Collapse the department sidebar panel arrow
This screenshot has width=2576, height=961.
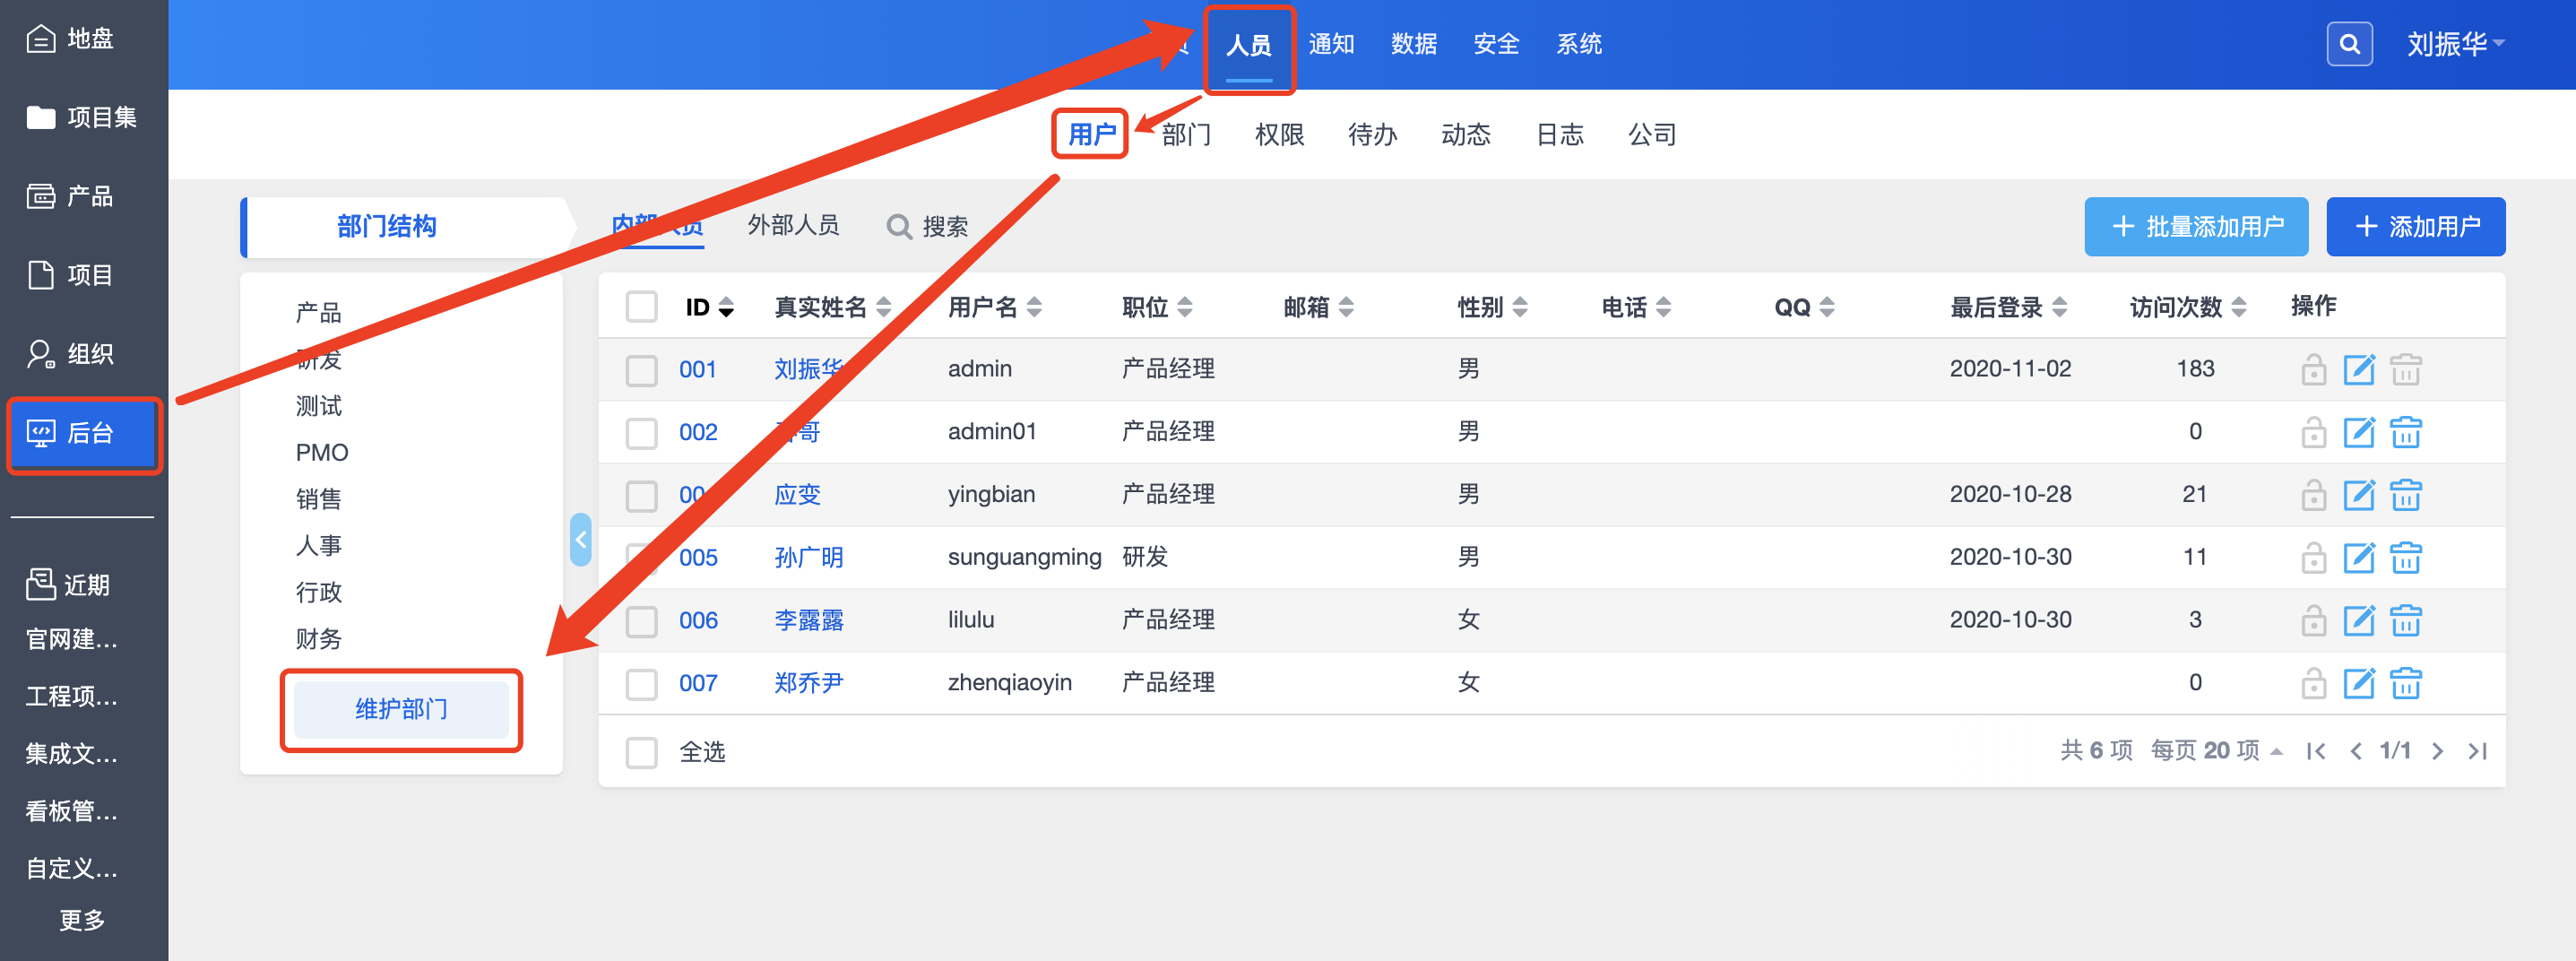pyautogui.click(x=580, y=540)
